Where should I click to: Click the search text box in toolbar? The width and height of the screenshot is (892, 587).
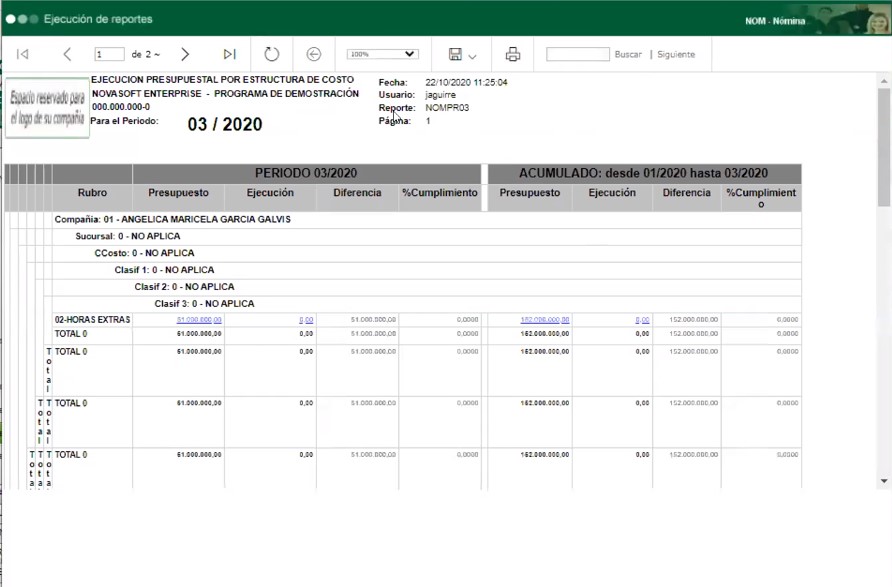(577, 54)
